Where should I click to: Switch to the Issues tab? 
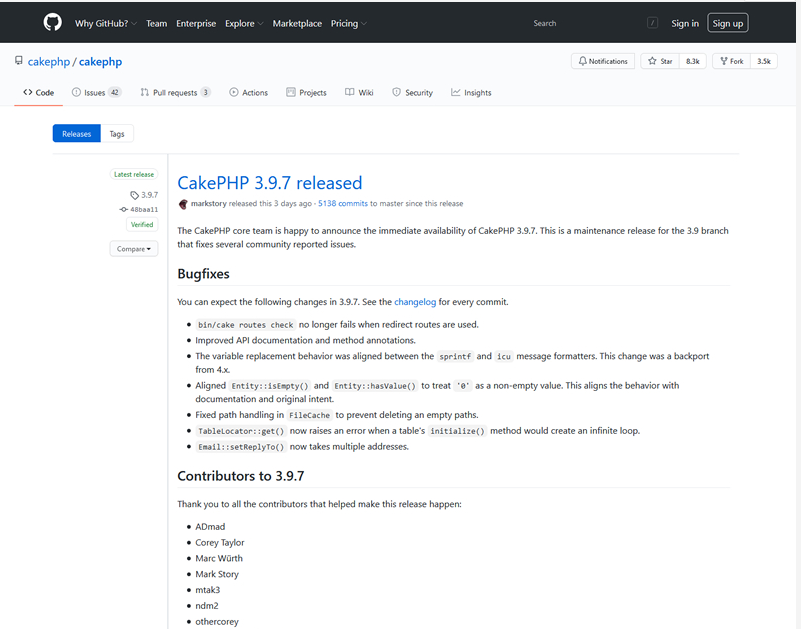coord(97,92)
